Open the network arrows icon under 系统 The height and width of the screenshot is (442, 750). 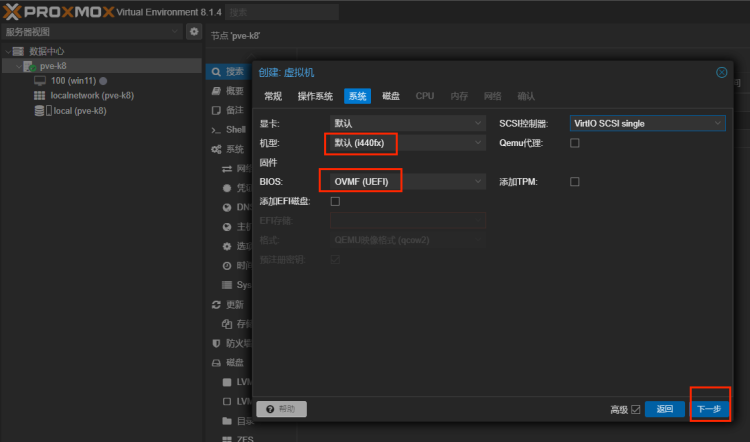click(227, 168)
